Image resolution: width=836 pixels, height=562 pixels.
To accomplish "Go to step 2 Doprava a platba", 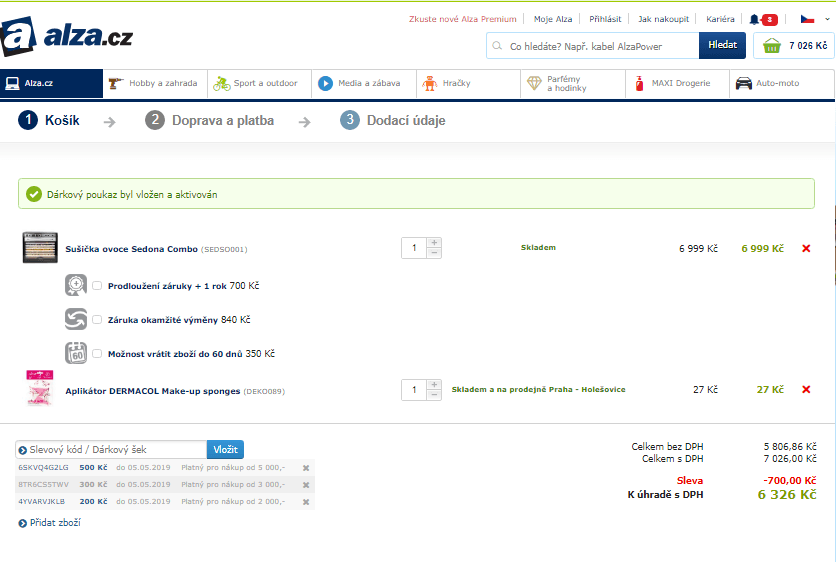I will tap(210, 120).
